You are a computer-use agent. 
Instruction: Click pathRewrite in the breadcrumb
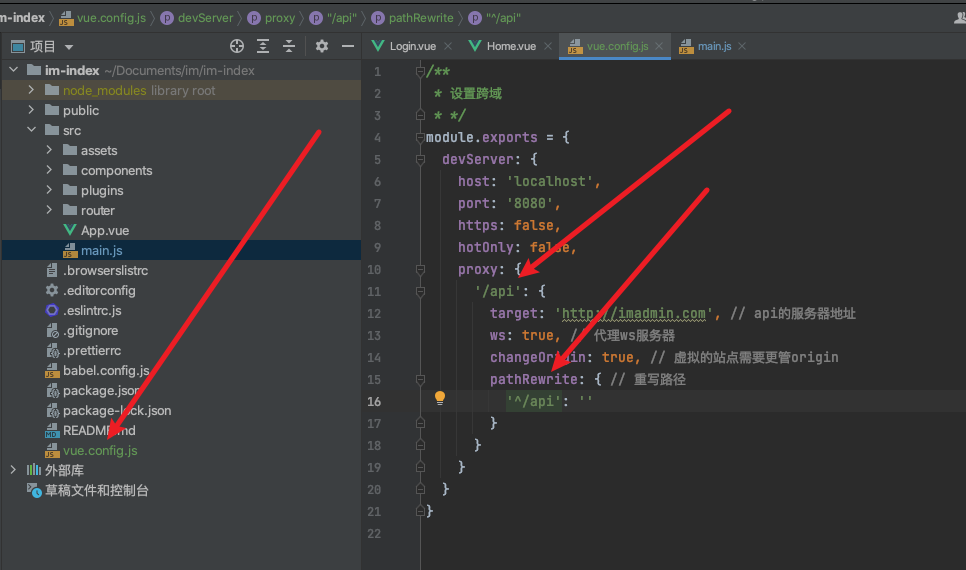(421, 18)
